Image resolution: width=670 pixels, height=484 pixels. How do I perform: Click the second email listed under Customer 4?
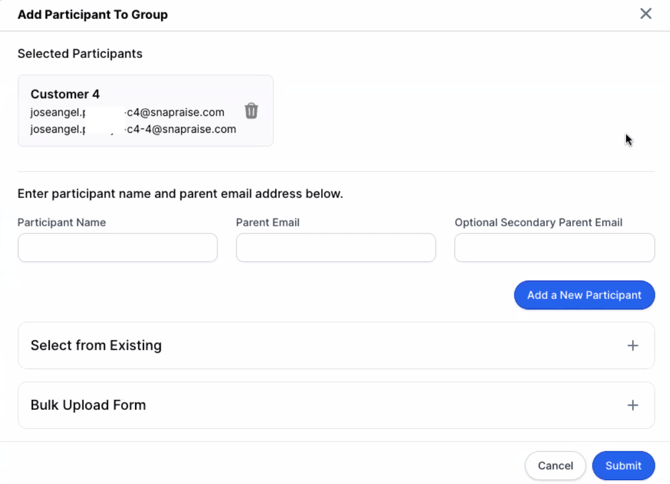(133, 129)
